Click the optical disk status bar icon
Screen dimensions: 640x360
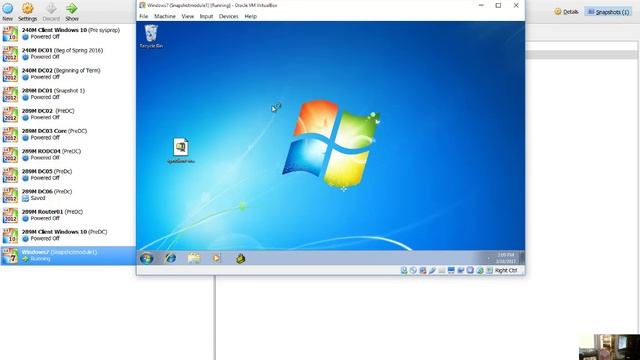click(413, 270)
